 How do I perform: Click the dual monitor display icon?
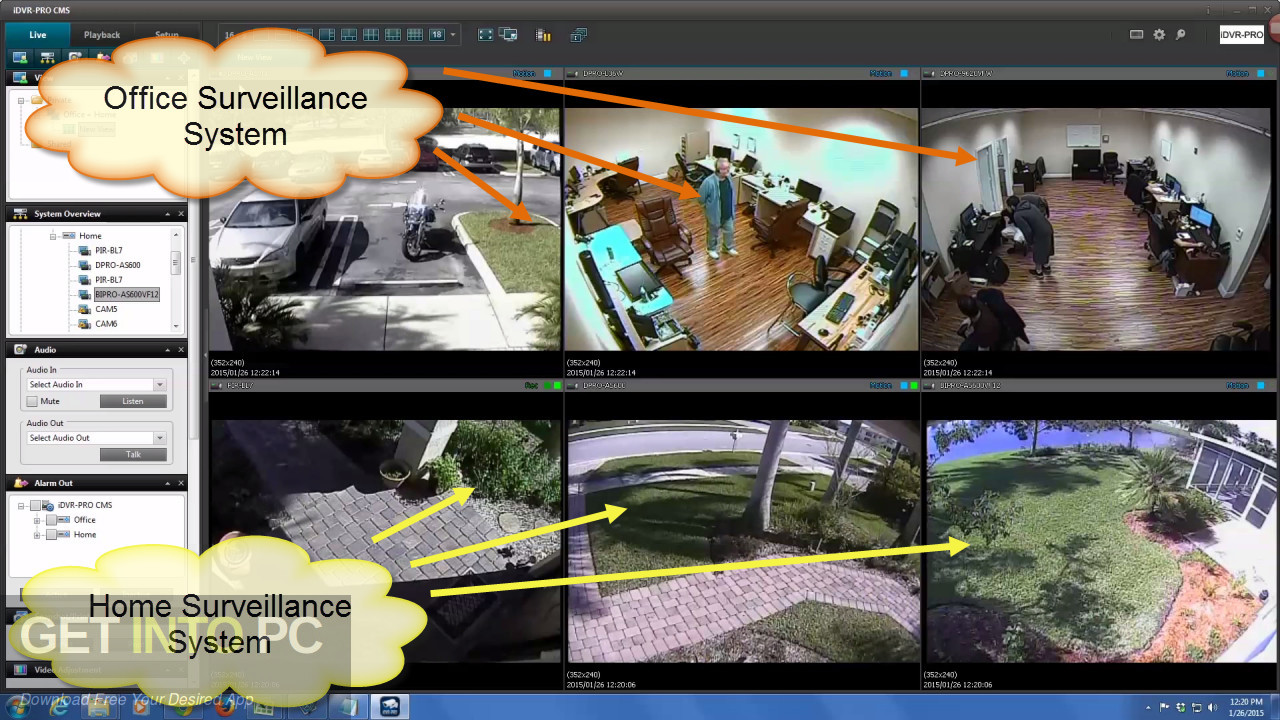click(x=509, y=34)
